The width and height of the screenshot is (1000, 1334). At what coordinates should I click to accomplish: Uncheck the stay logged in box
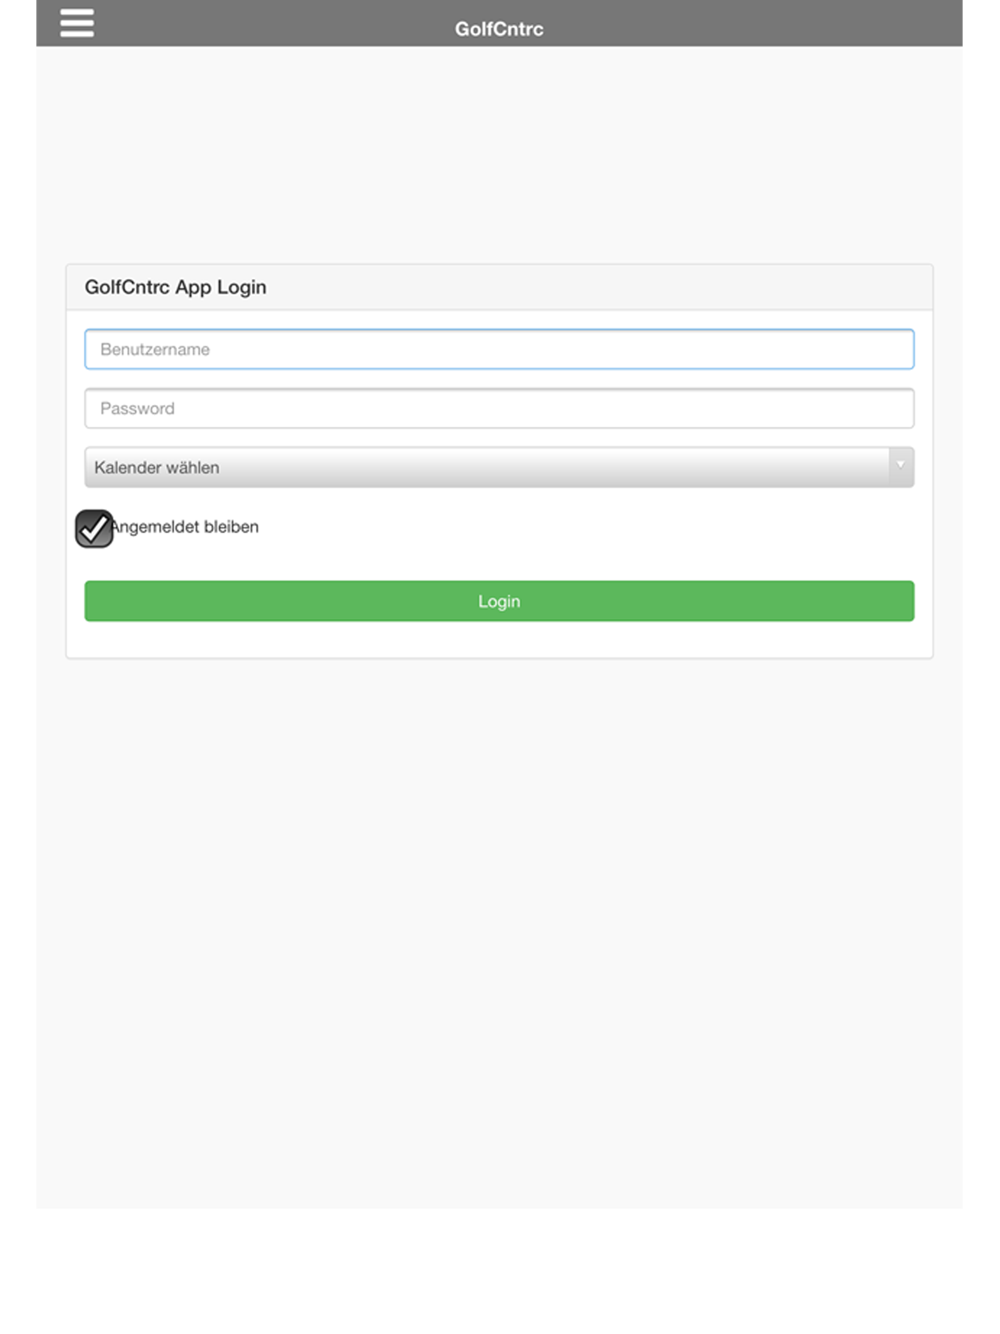(x=94, y=529)
